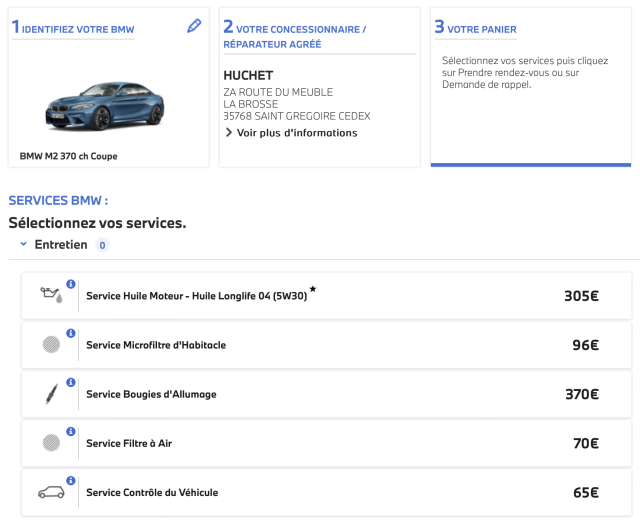Click the LA BROSSE address line
The image size is (640, 525).
point(251,104)
